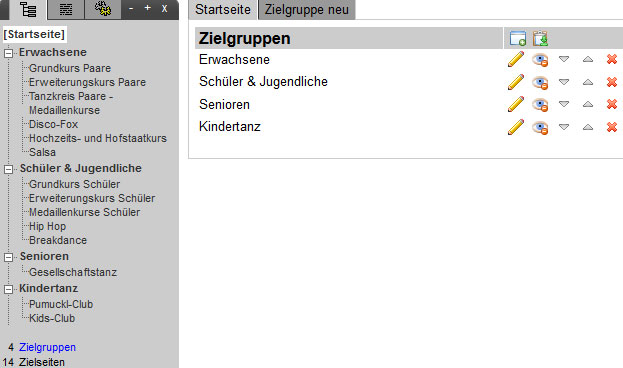Collapse the Erwachsene tree node

click(x=8, y=53)
